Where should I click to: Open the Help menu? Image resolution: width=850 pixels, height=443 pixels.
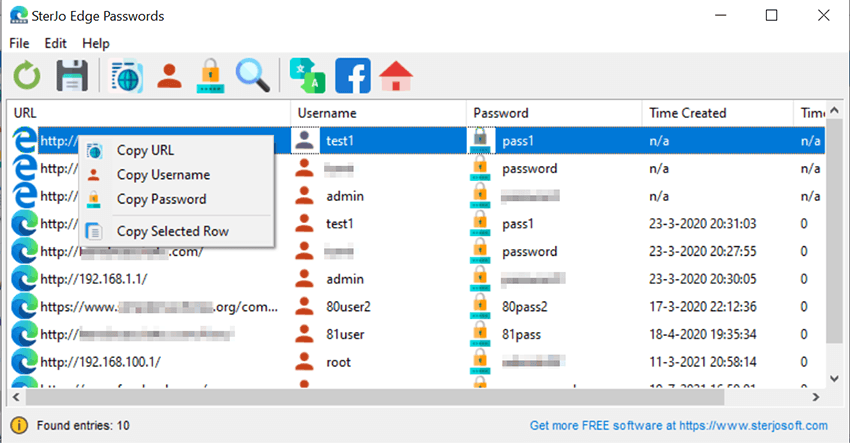96,43
